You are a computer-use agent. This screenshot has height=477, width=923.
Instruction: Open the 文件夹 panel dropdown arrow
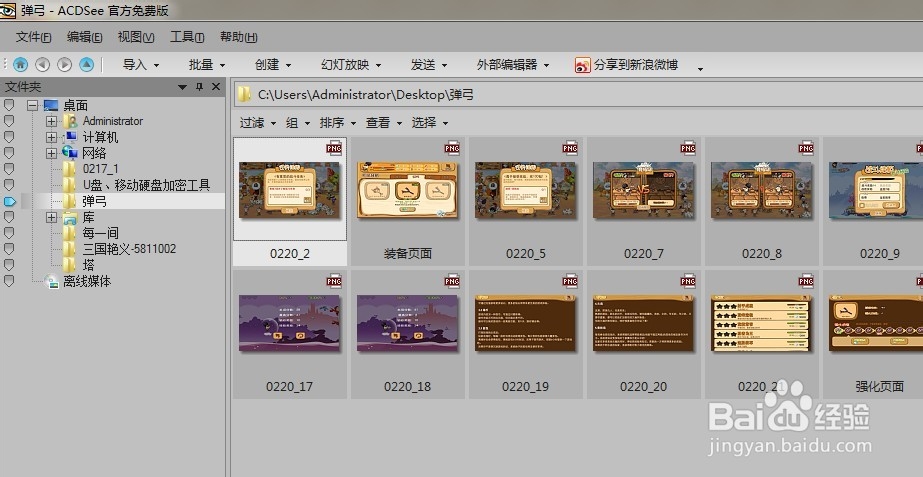(182, 88)
